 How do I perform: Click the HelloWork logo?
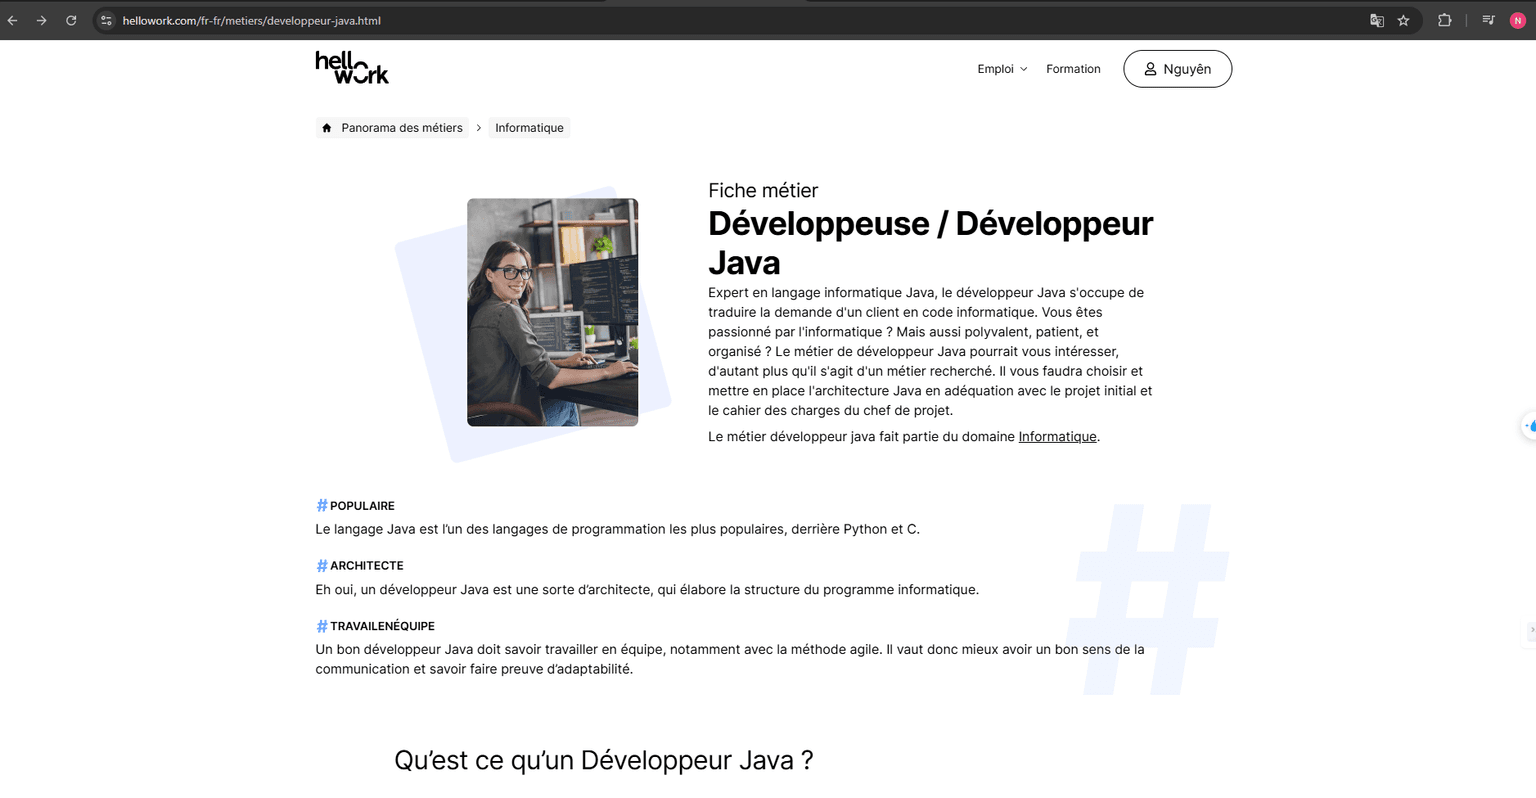tap(352, 68)
